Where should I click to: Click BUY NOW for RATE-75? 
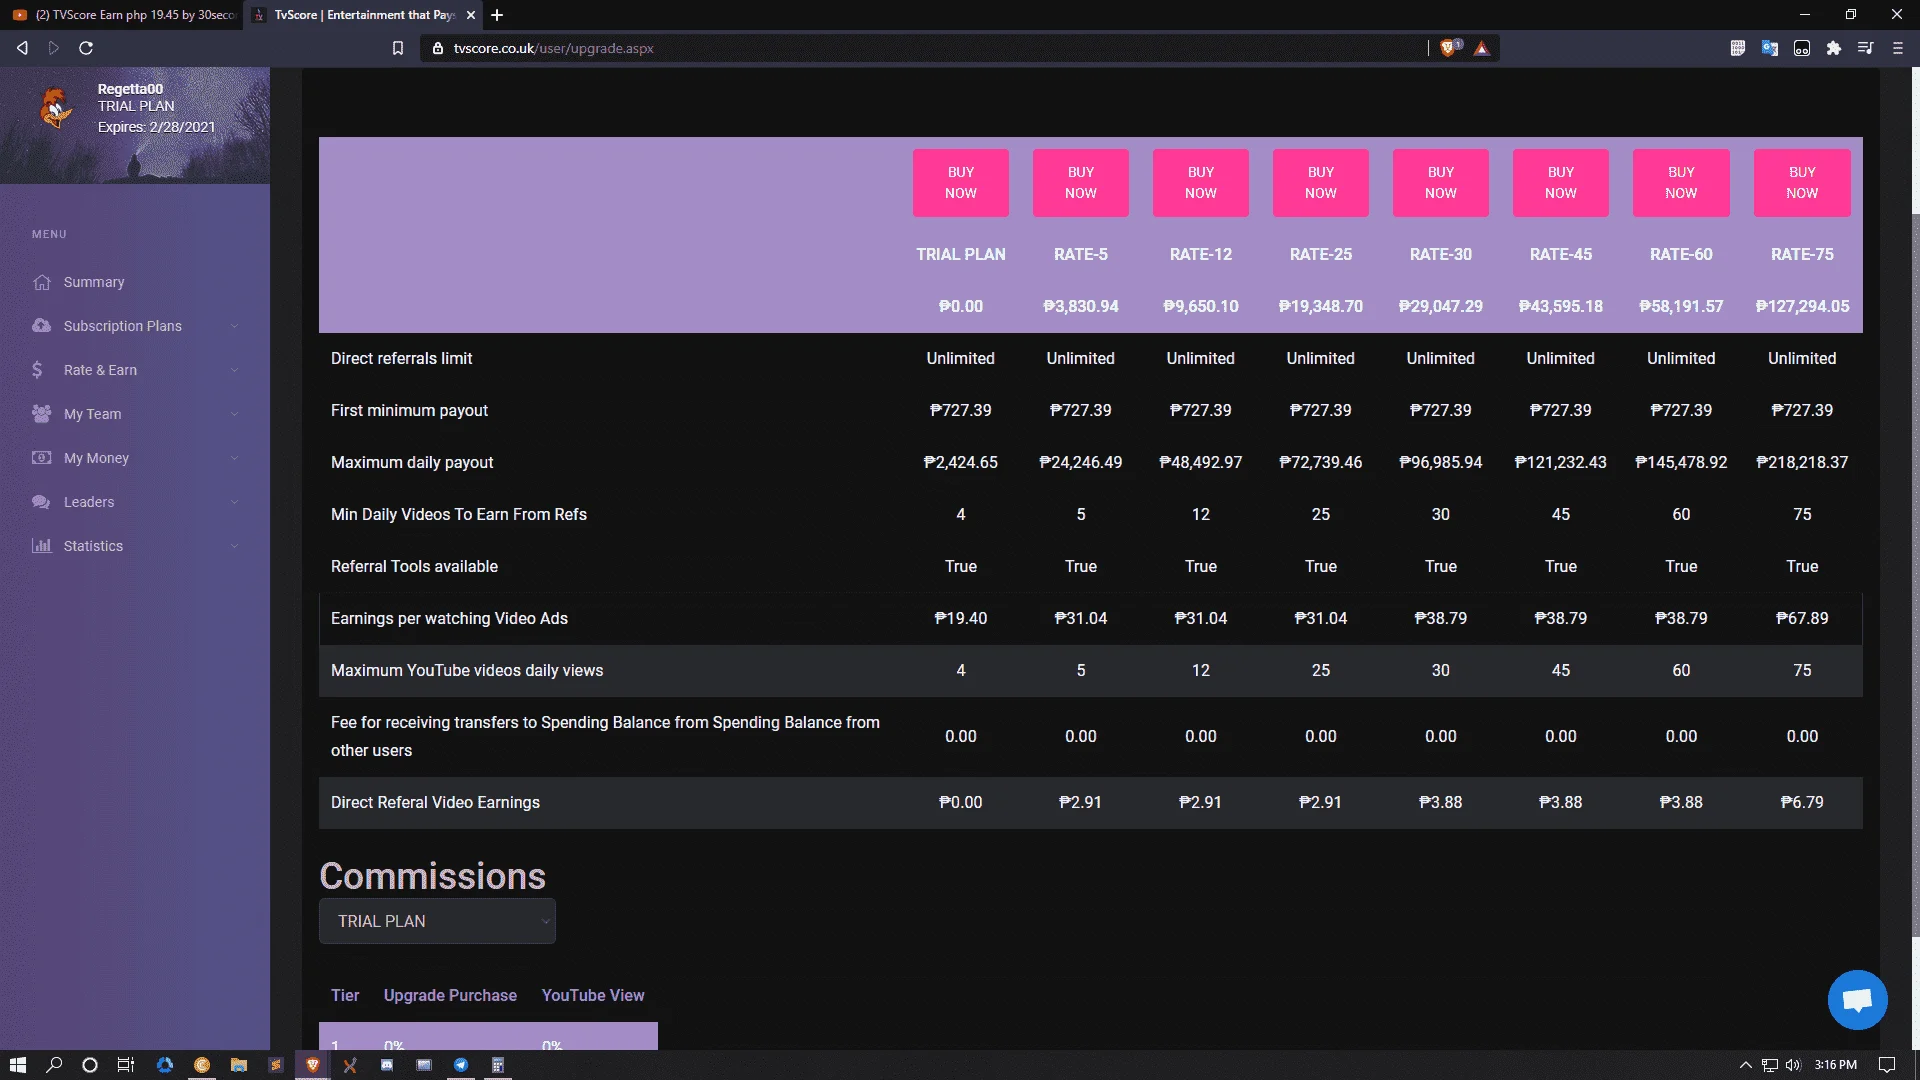(x=1802, y=183)
